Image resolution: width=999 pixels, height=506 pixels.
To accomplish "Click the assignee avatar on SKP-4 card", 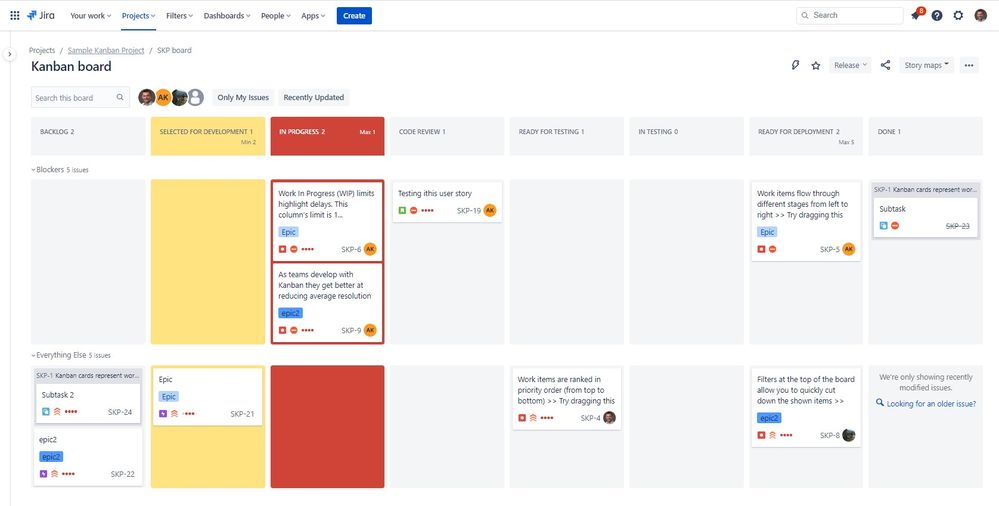I will (609, 418).
